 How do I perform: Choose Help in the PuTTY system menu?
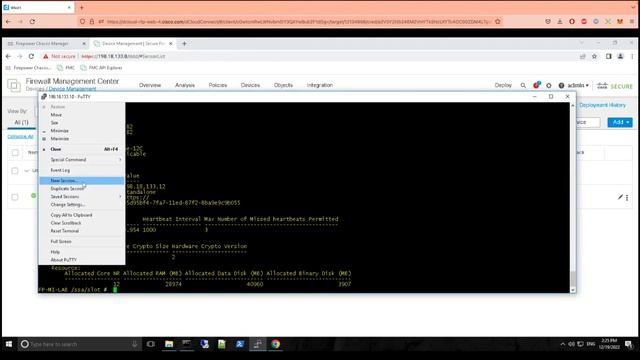pyautogui.click(x=82, y=252)
